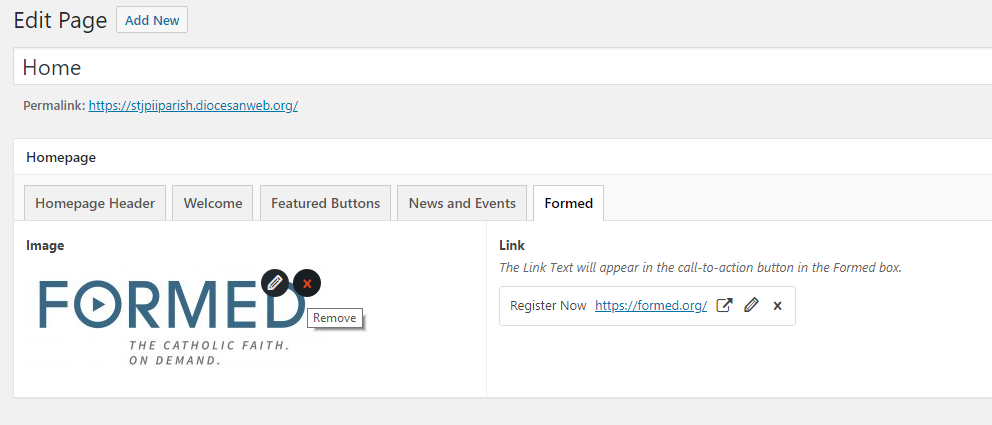The image size is (992, 425).
Task: Go to the News and Events tab
Action: (462, 203)
